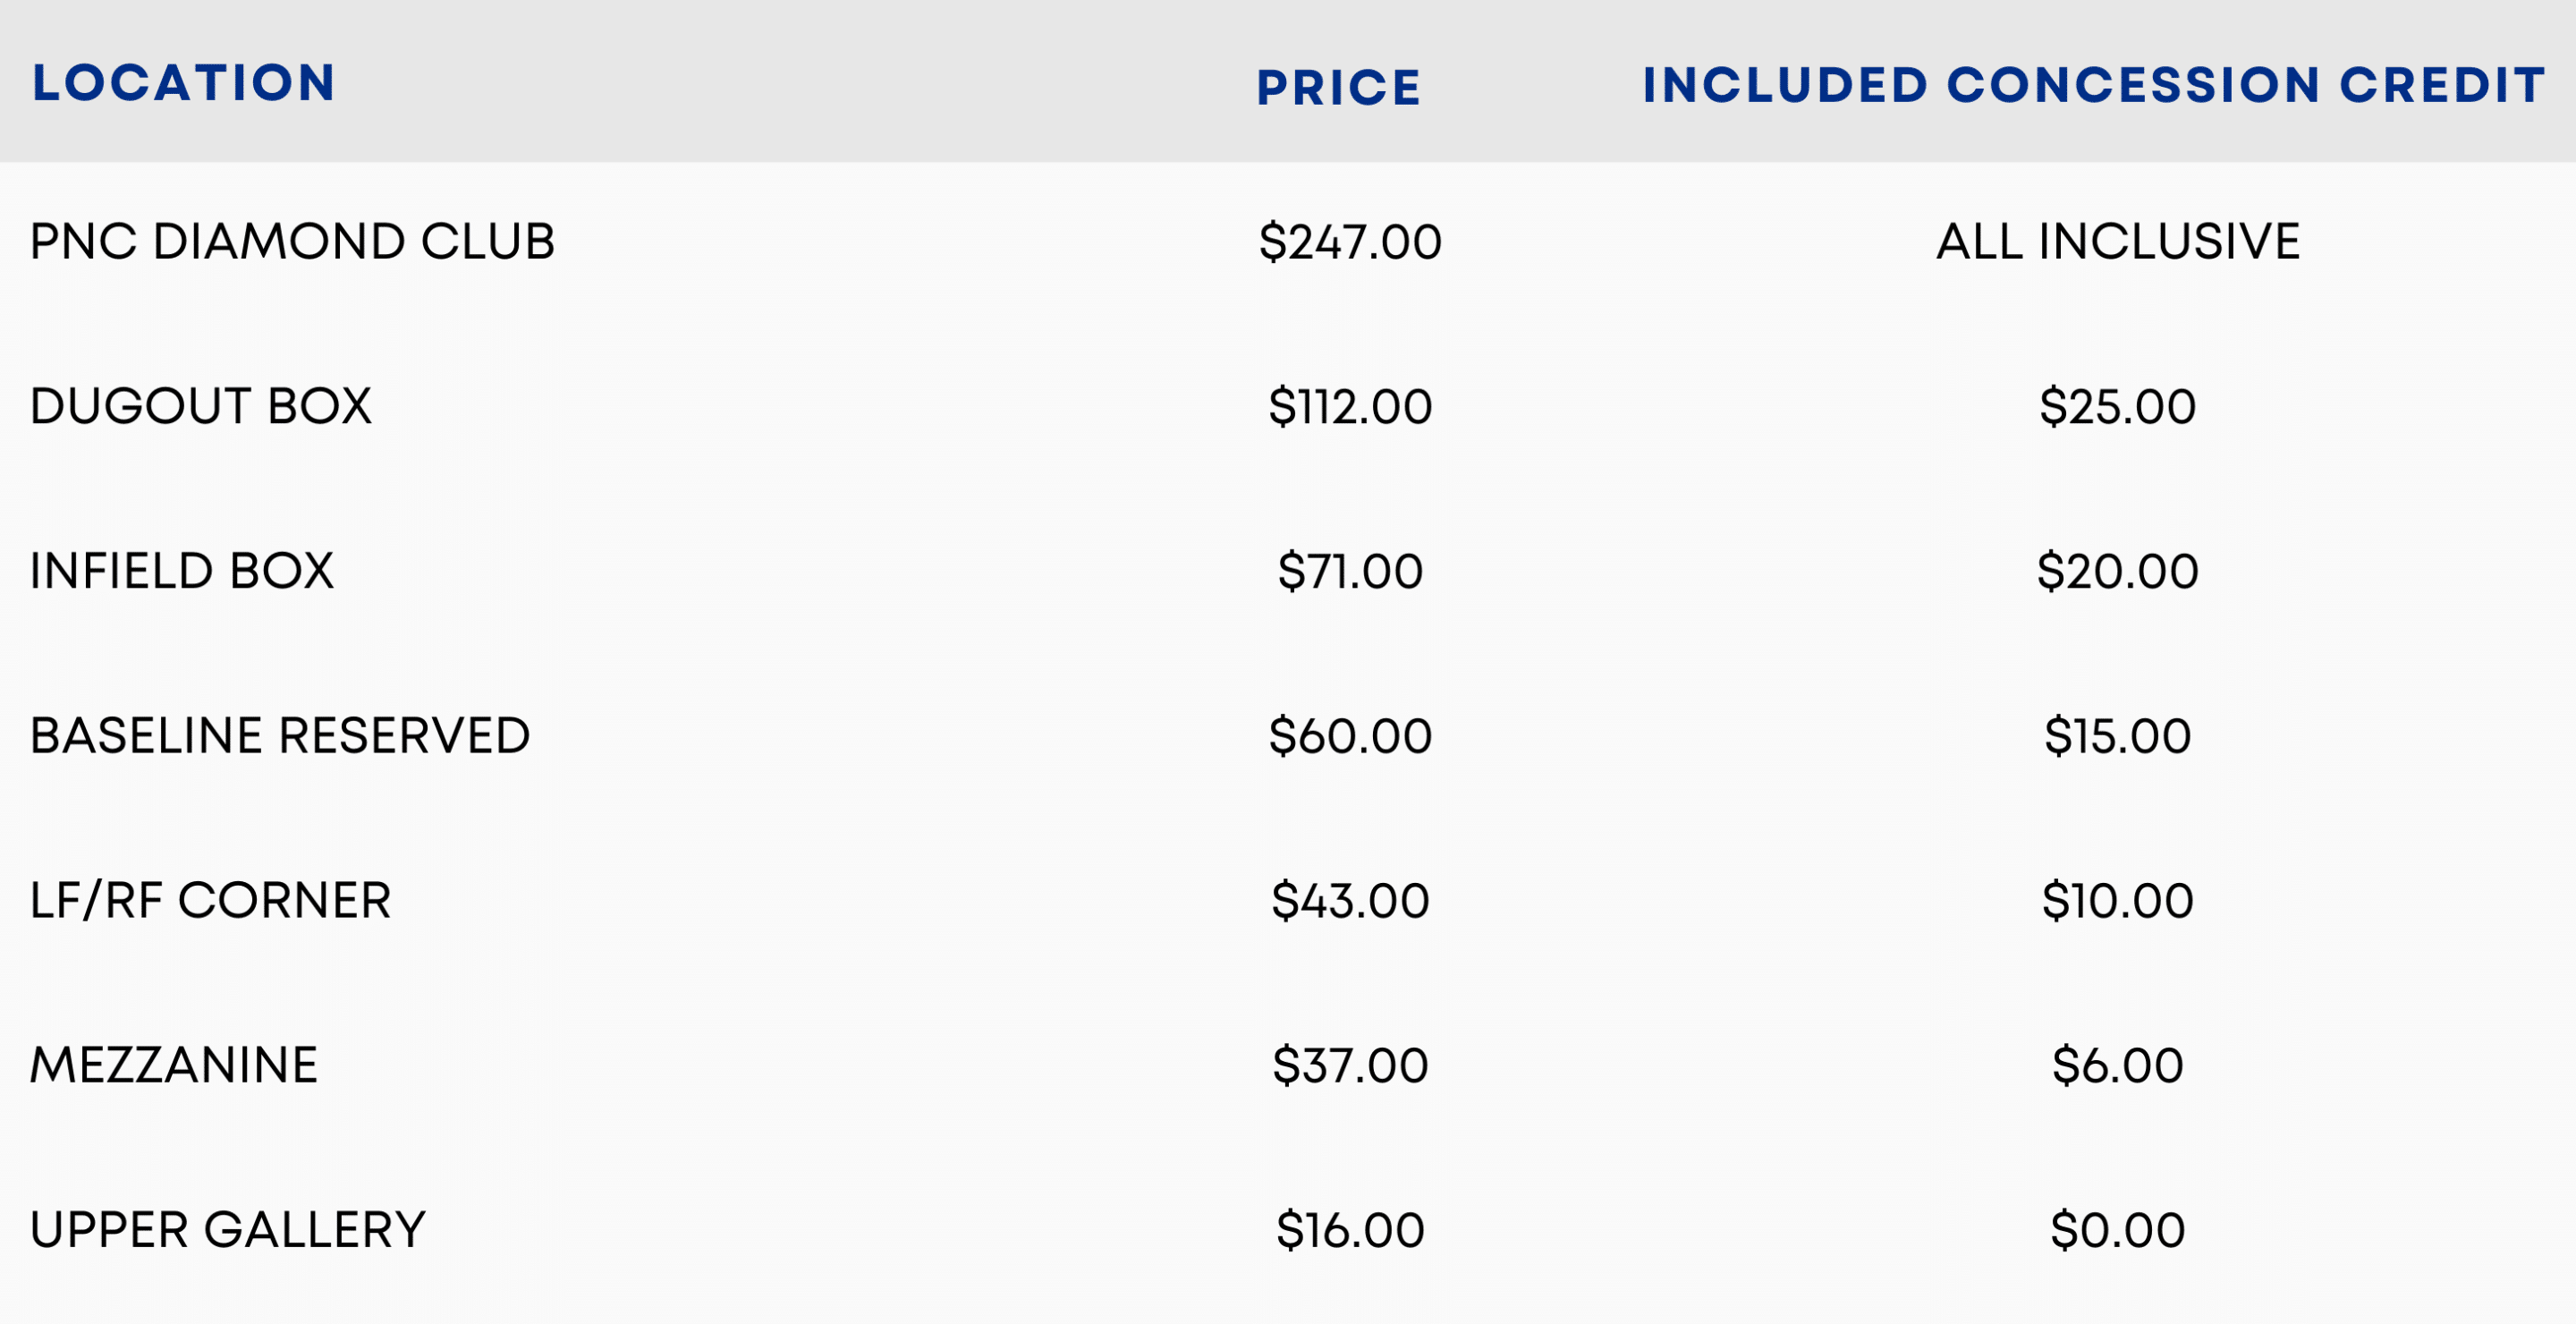
Task: Click the $247.00 price
Action: click(1350, 242)
